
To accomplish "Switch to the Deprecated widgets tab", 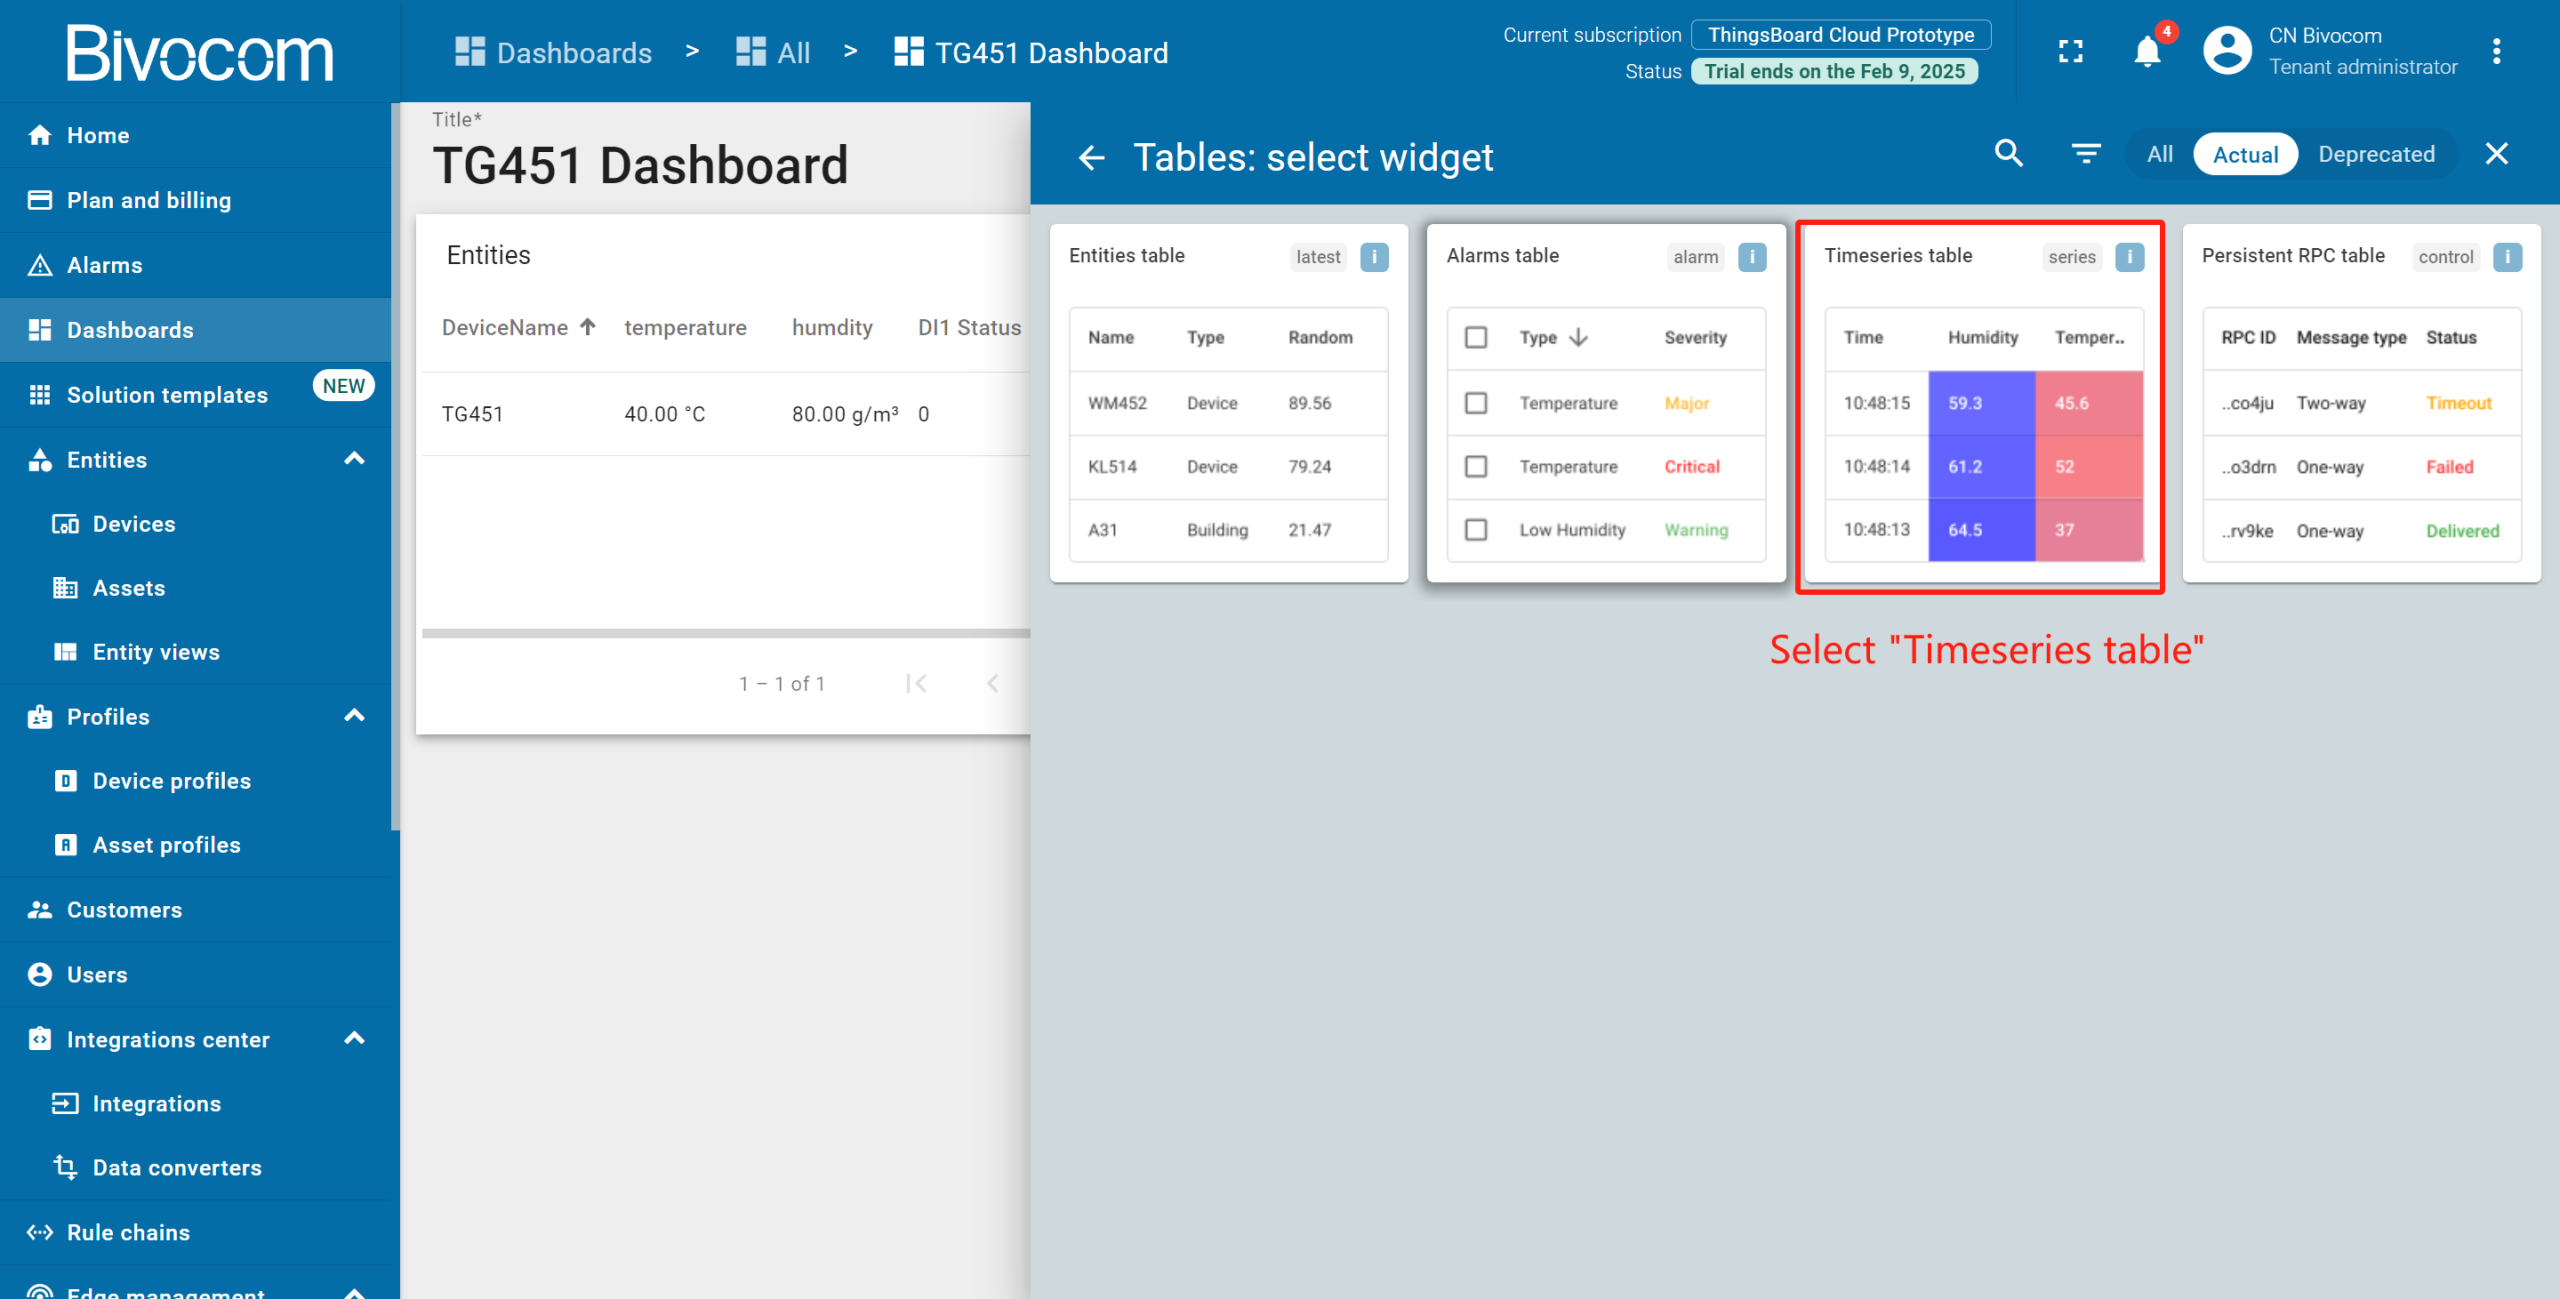I will point(2376,154).
